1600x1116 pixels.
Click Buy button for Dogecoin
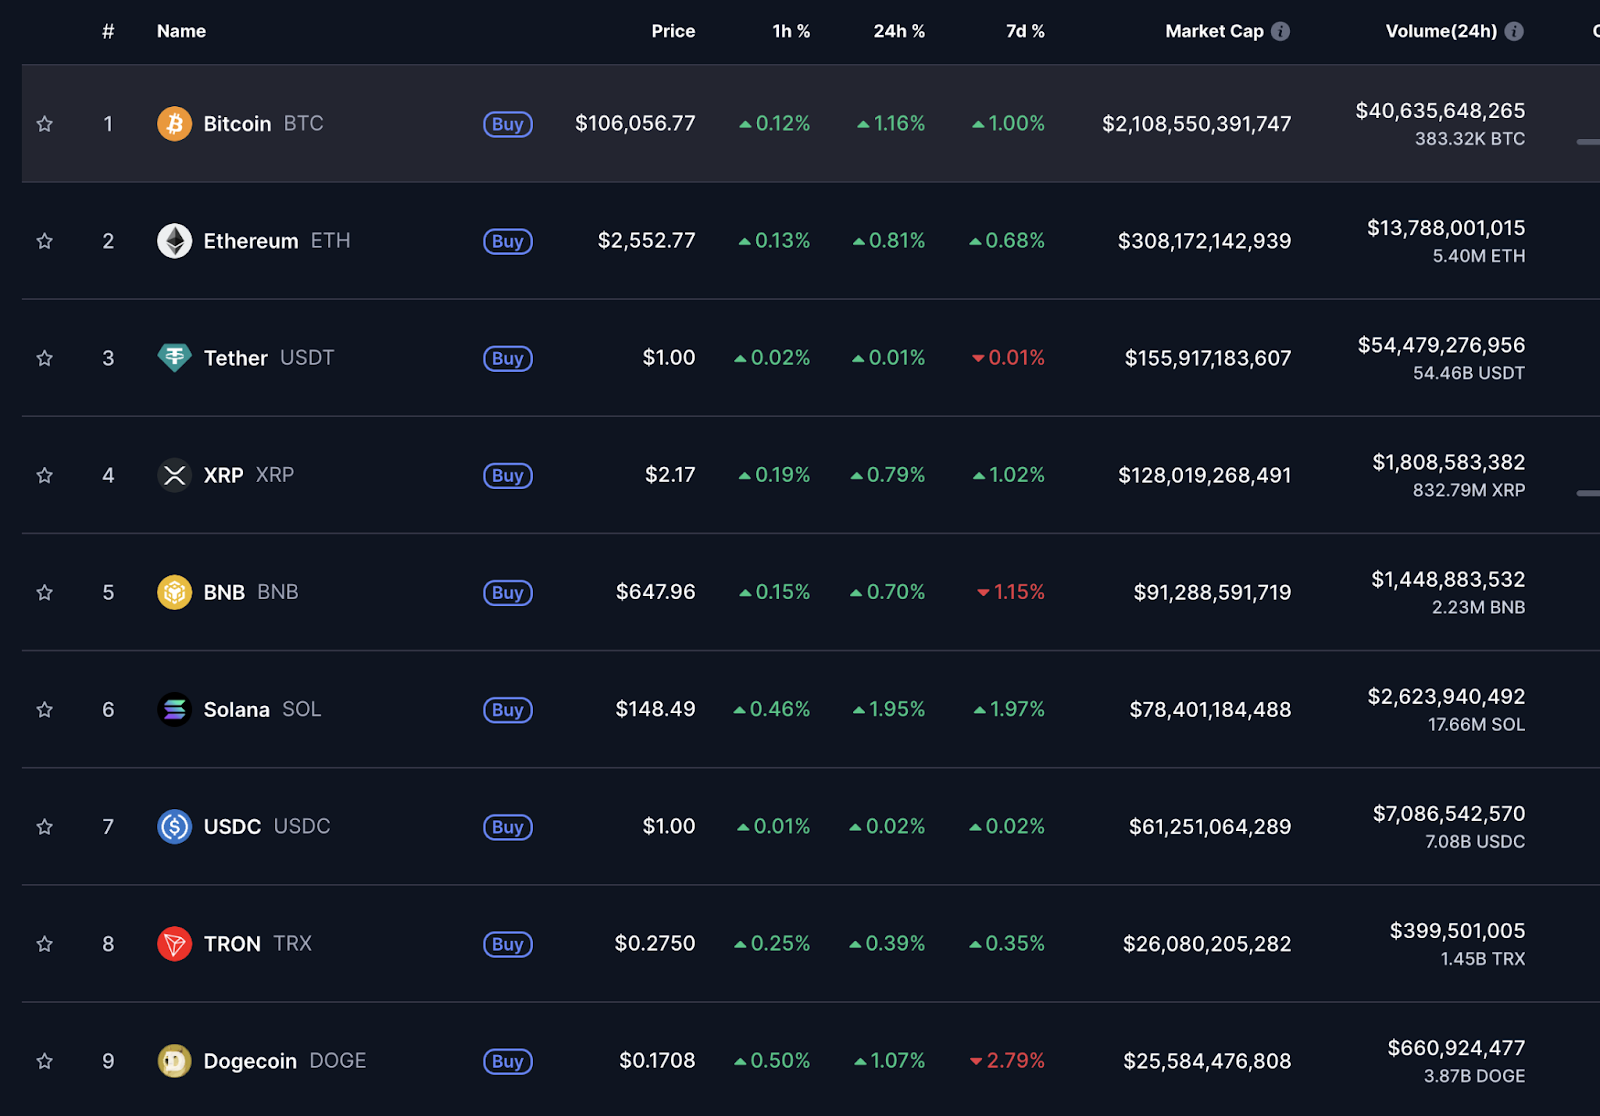click(508, 1061)
